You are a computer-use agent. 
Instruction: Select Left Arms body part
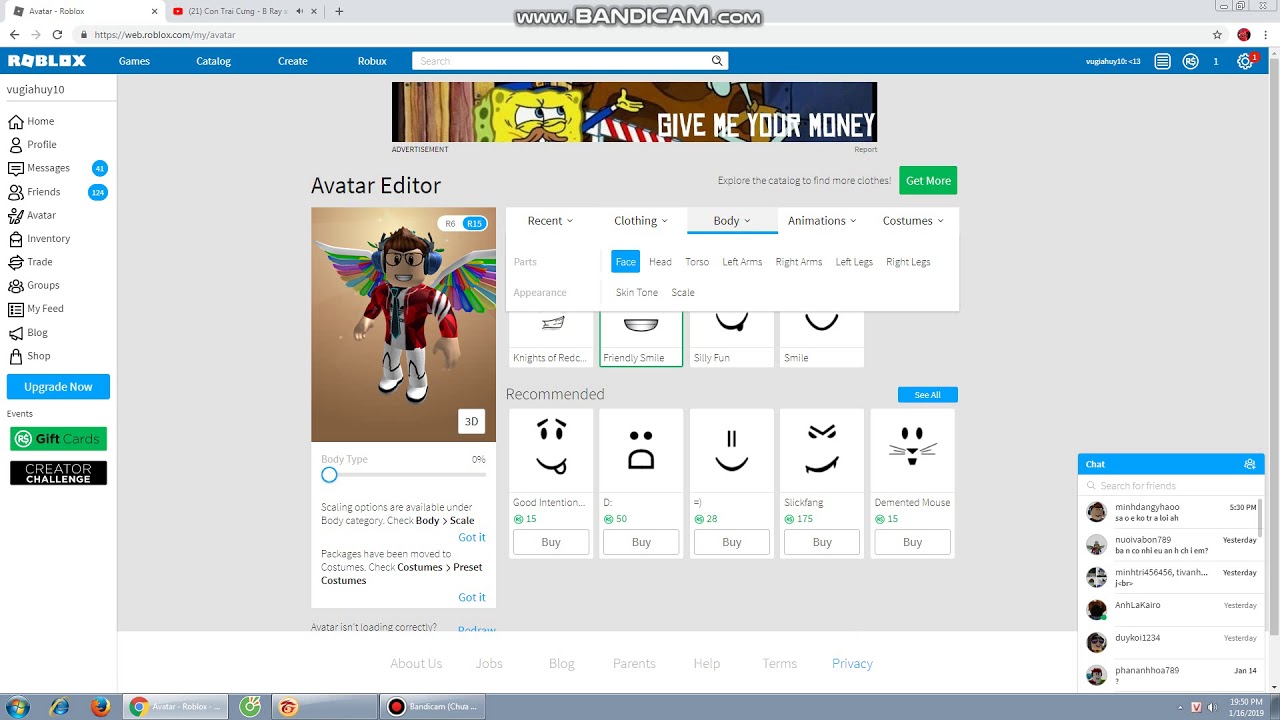click(x=742, y=262)
